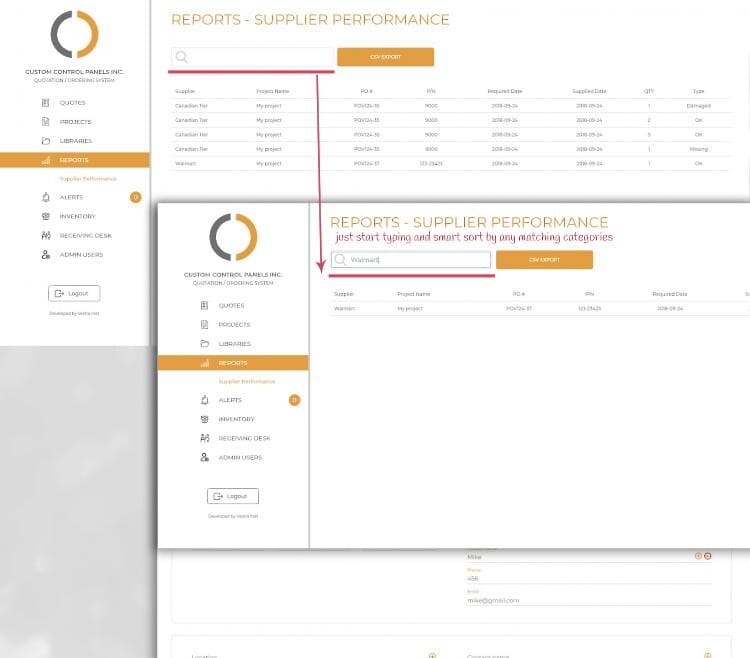
Task: Click Supplier Performance under Reports in the front window
Action: 247,382
